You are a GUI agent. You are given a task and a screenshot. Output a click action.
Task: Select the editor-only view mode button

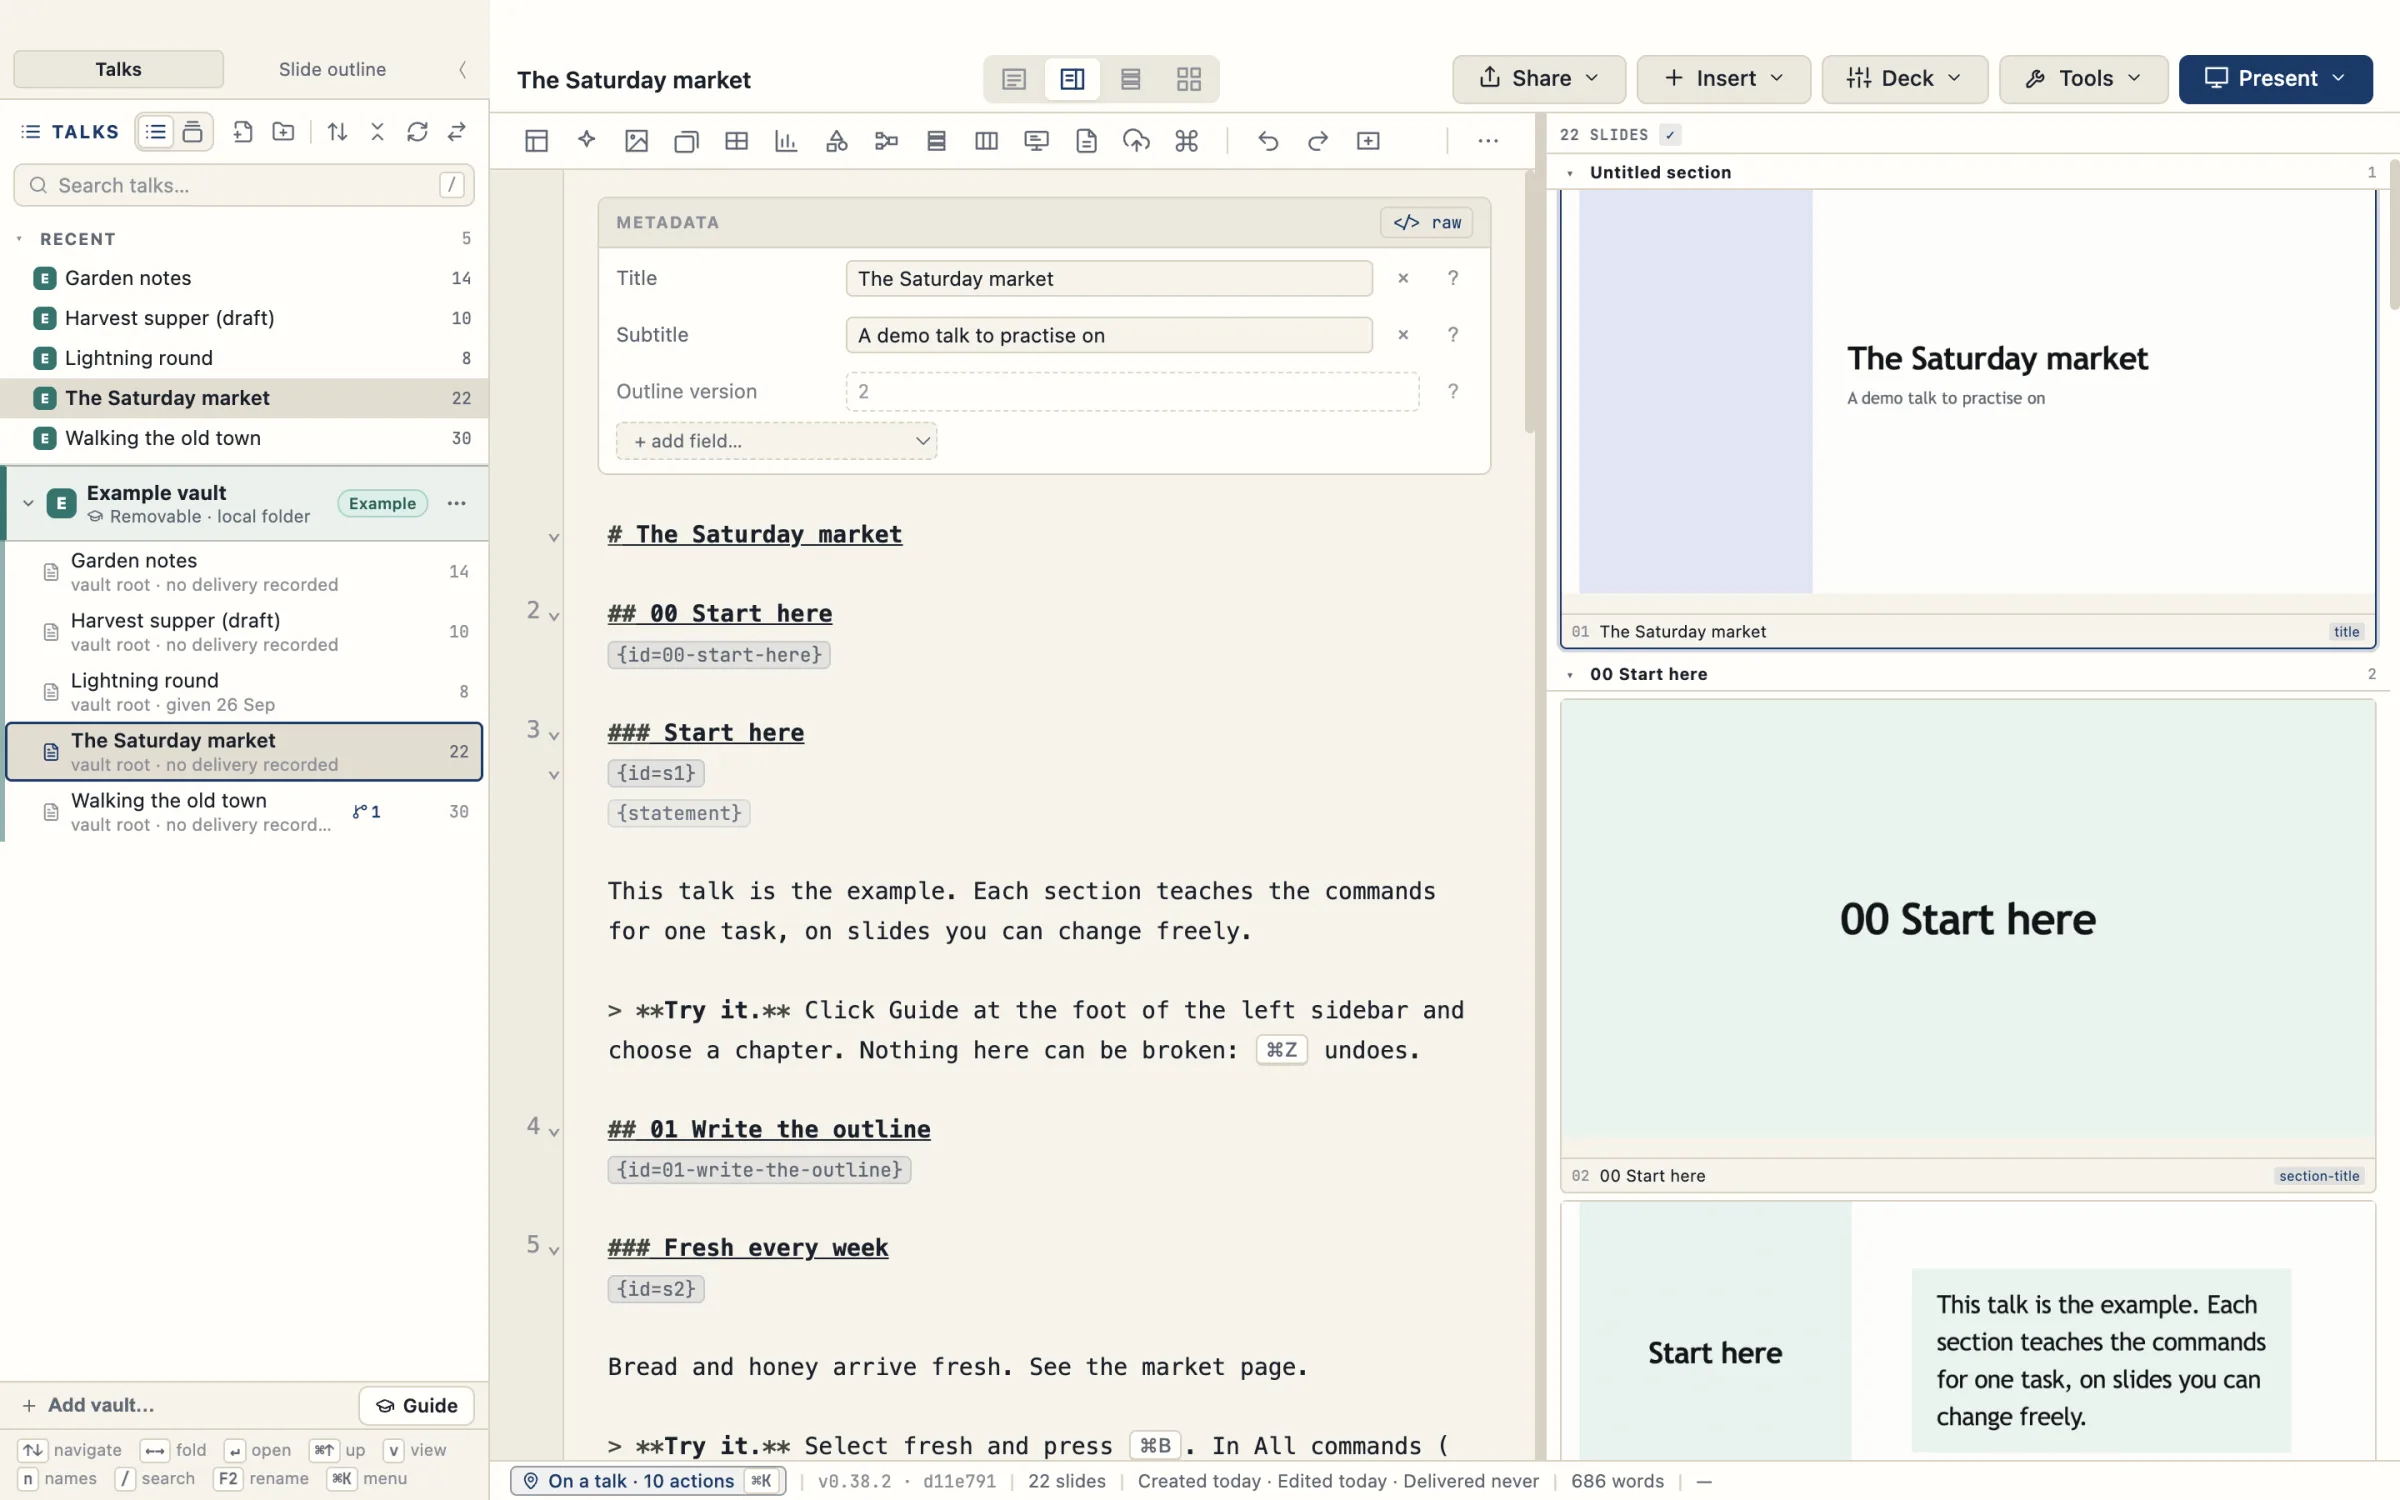pos(1013,79)
